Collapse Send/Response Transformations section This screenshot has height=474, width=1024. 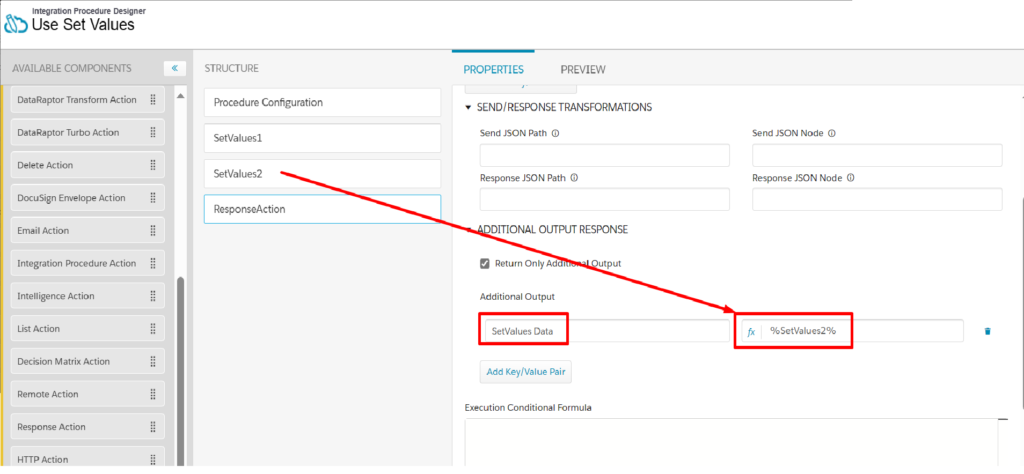468,108
